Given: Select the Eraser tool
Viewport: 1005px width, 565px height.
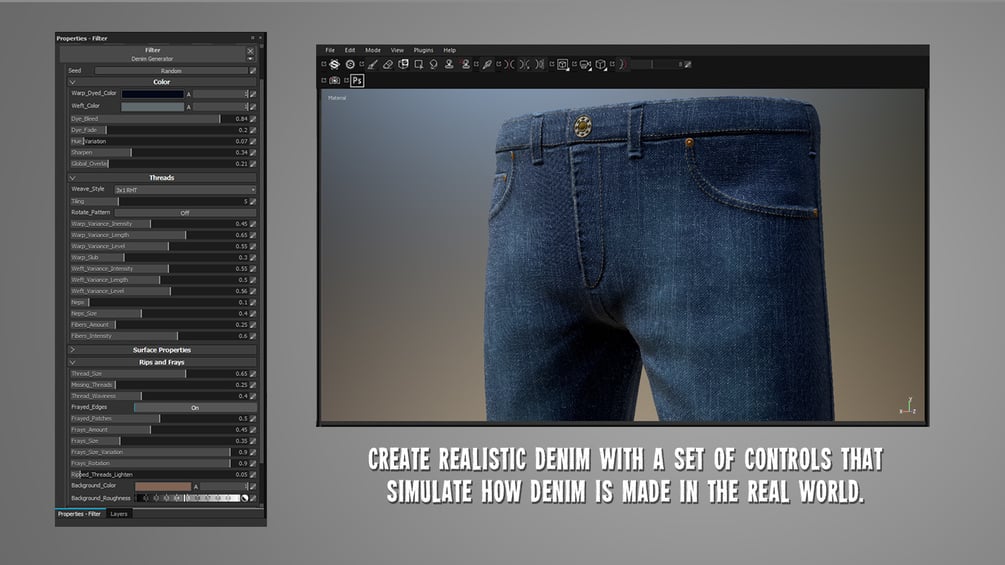Looking at the screenshot, I should pos(388,64).
